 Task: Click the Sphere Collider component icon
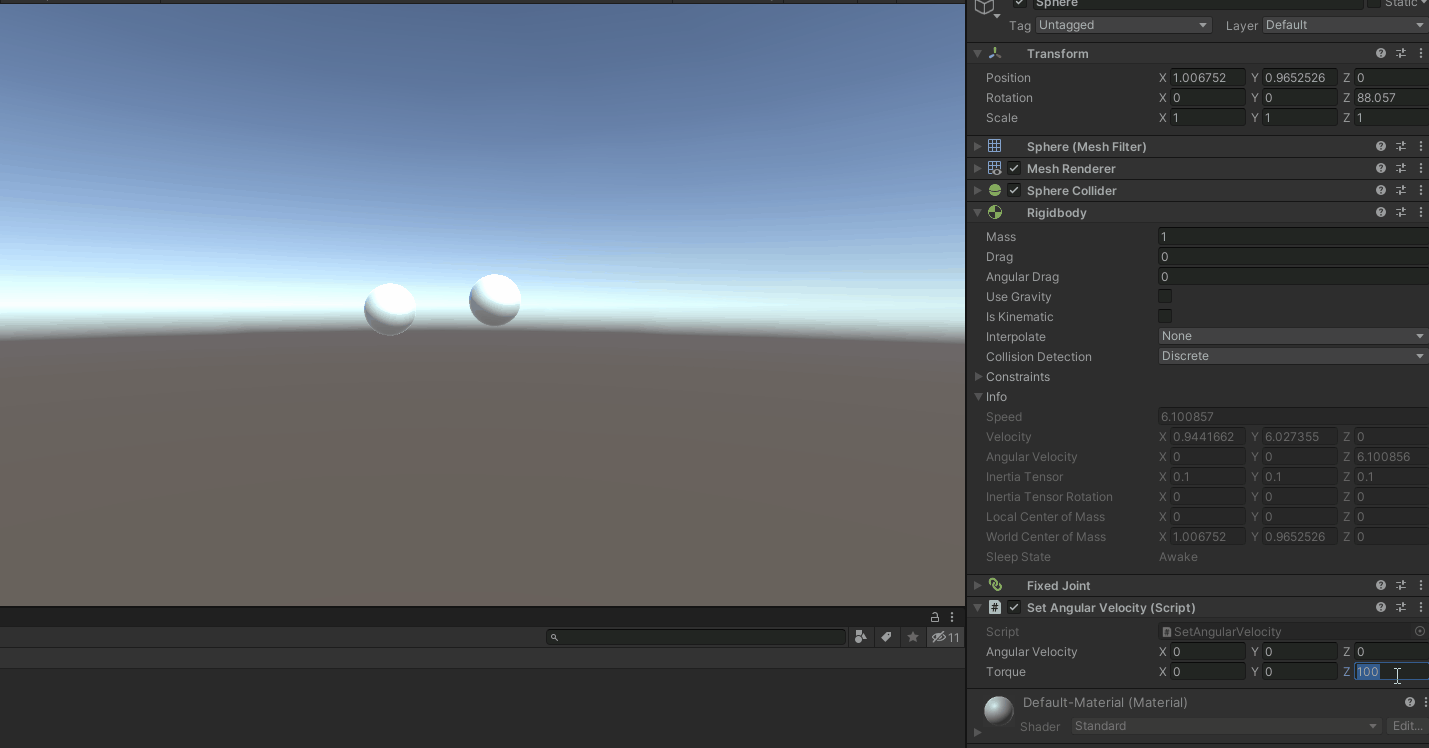tap(994, 190)
